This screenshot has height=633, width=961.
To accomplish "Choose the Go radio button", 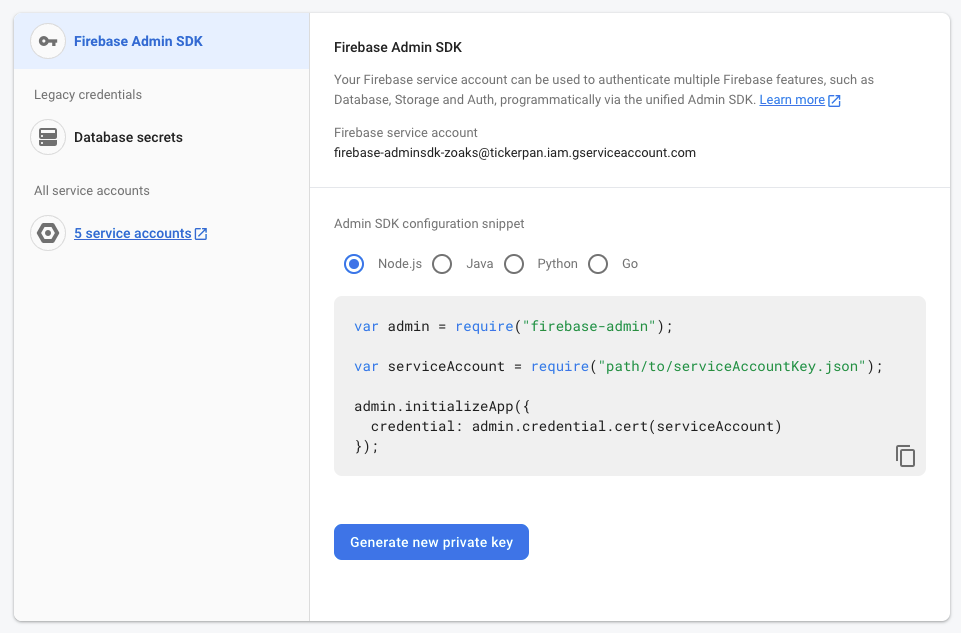I will click(x=598, y=264).
